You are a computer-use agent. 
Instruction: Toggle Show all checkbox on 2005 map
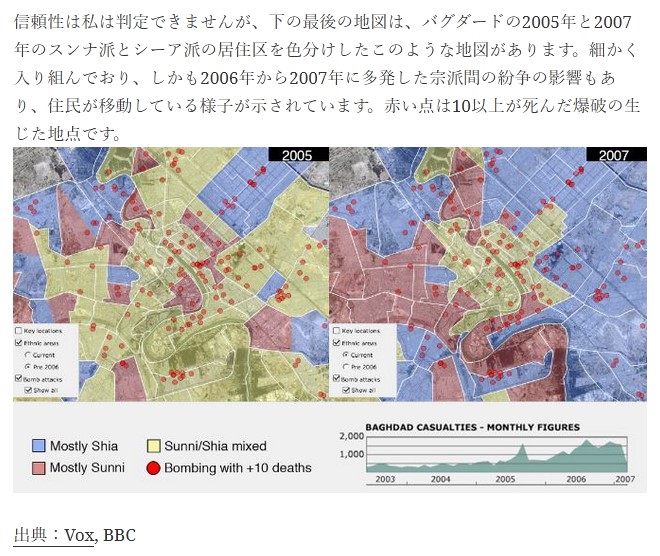28,390
